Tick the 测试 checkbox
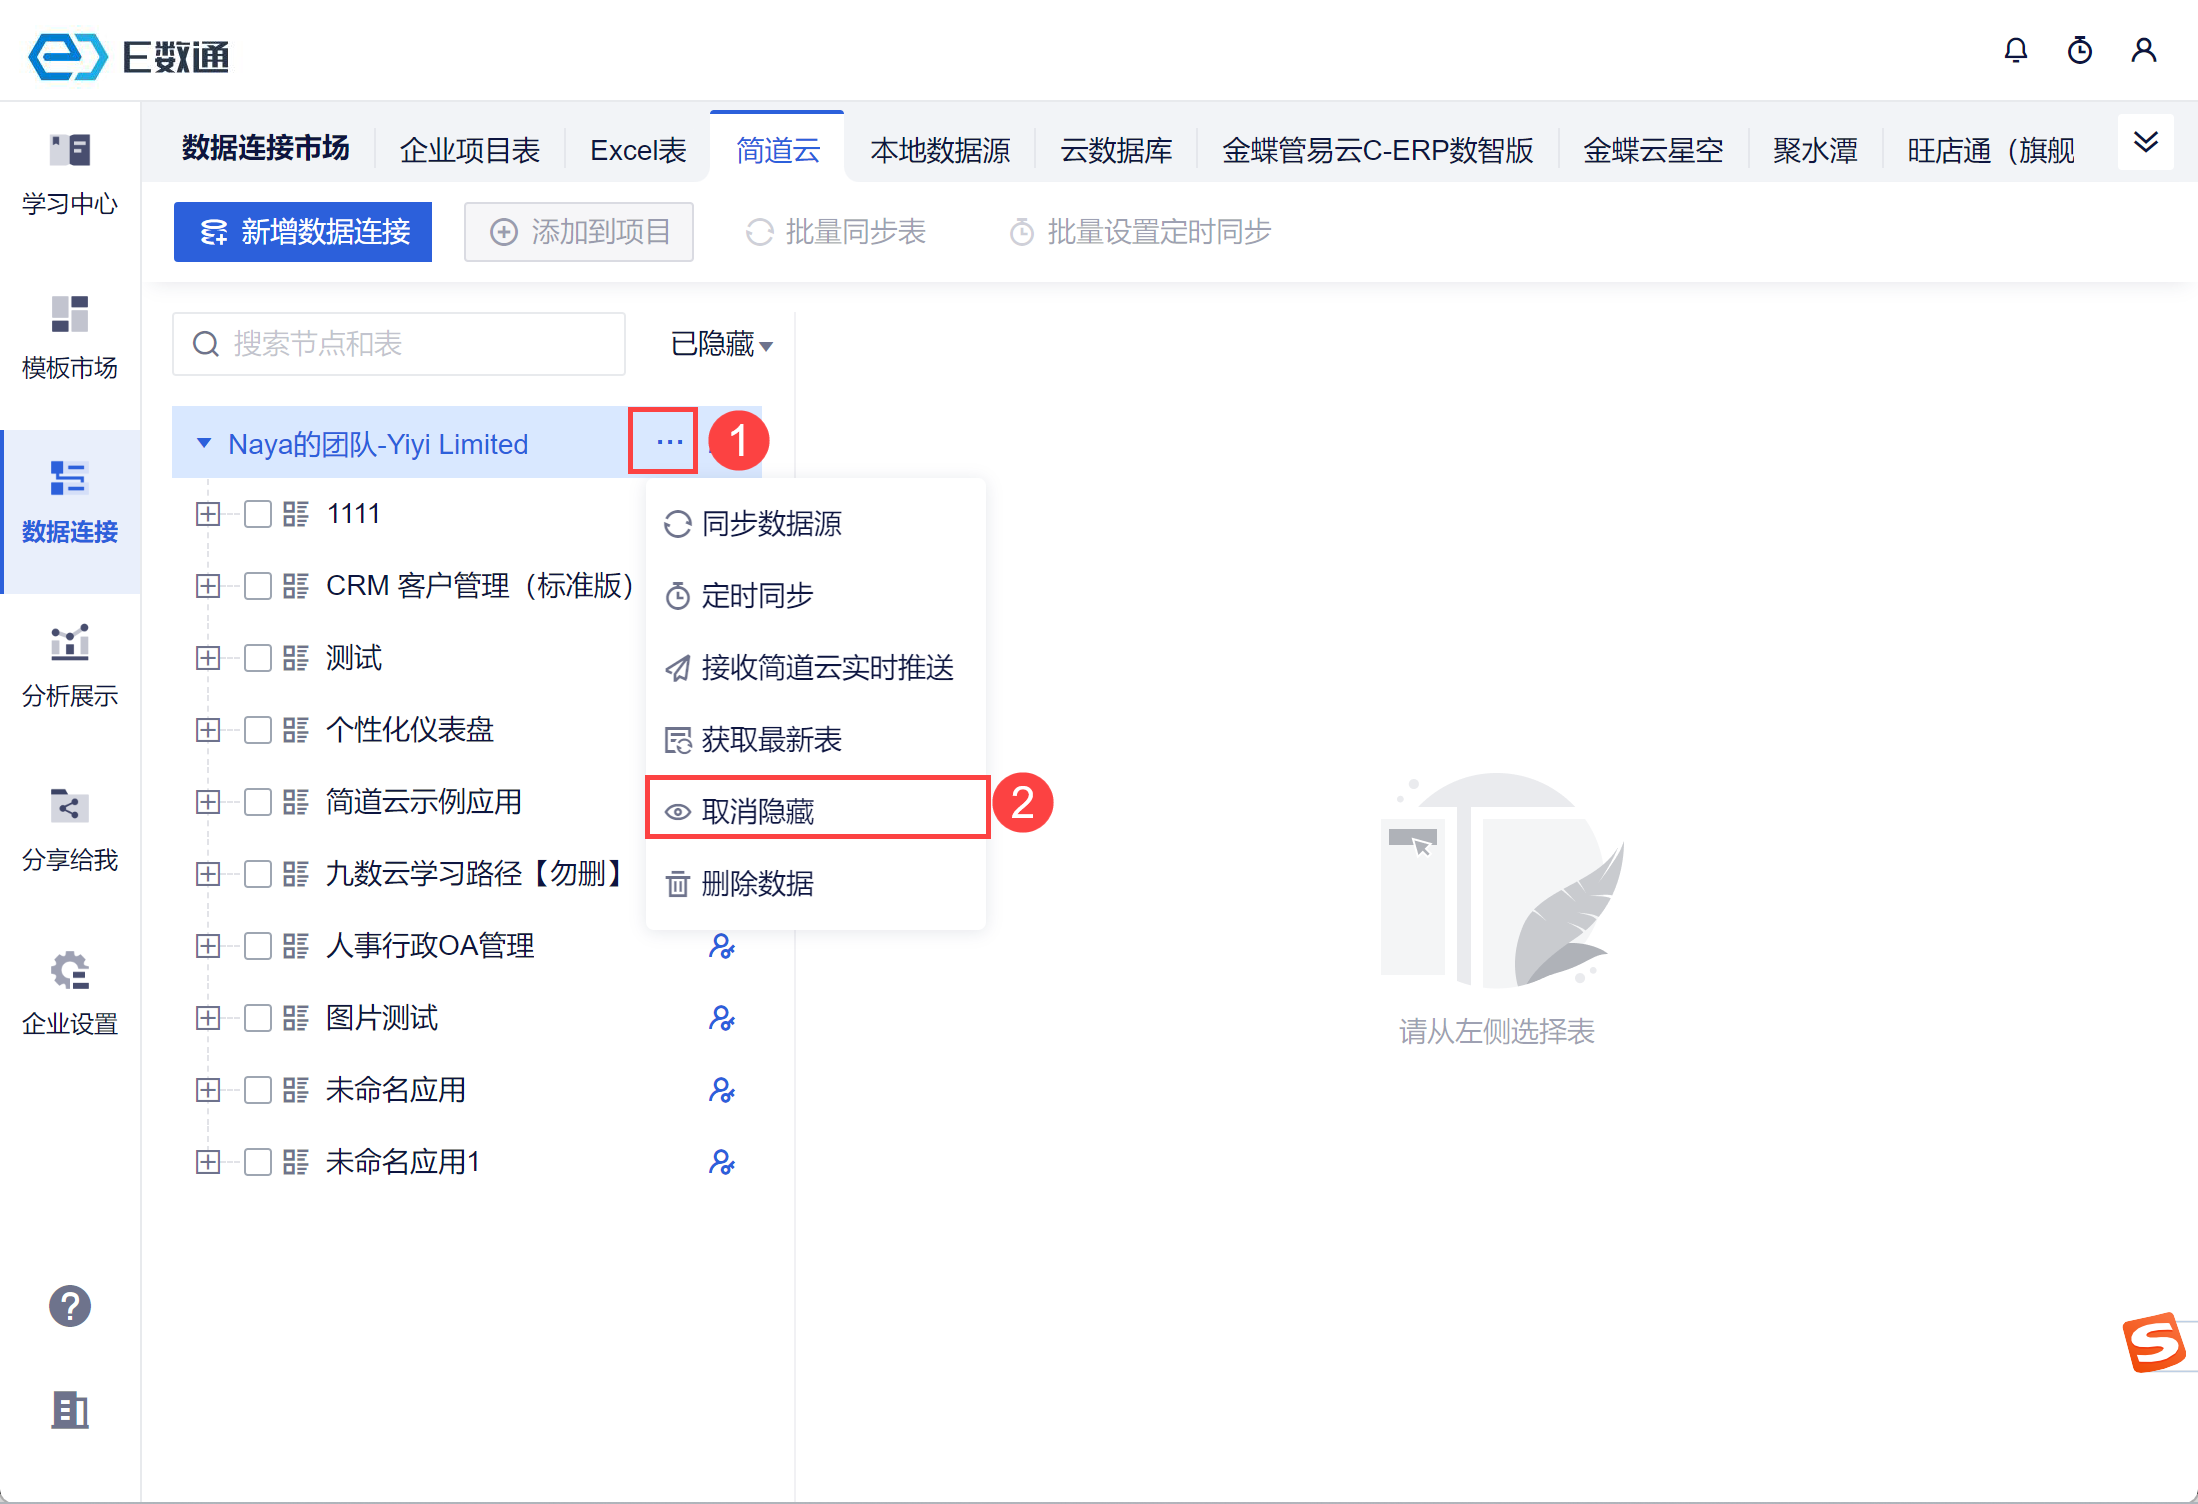2198x1504 pixels. (x=258, y=658)
